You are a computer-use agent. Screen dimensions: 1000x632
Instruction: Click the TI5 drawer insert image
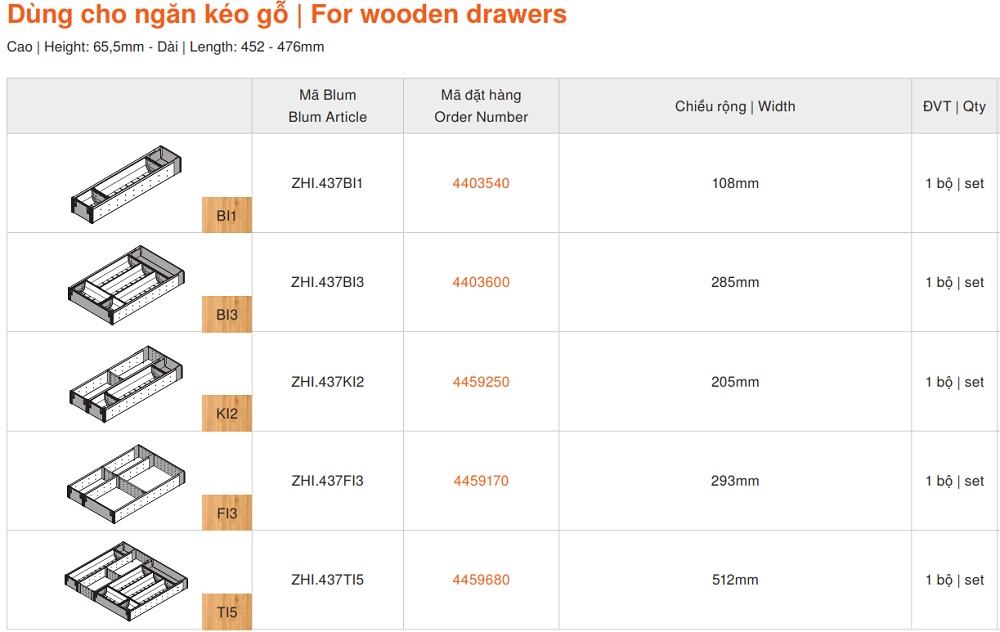point(127,577)
